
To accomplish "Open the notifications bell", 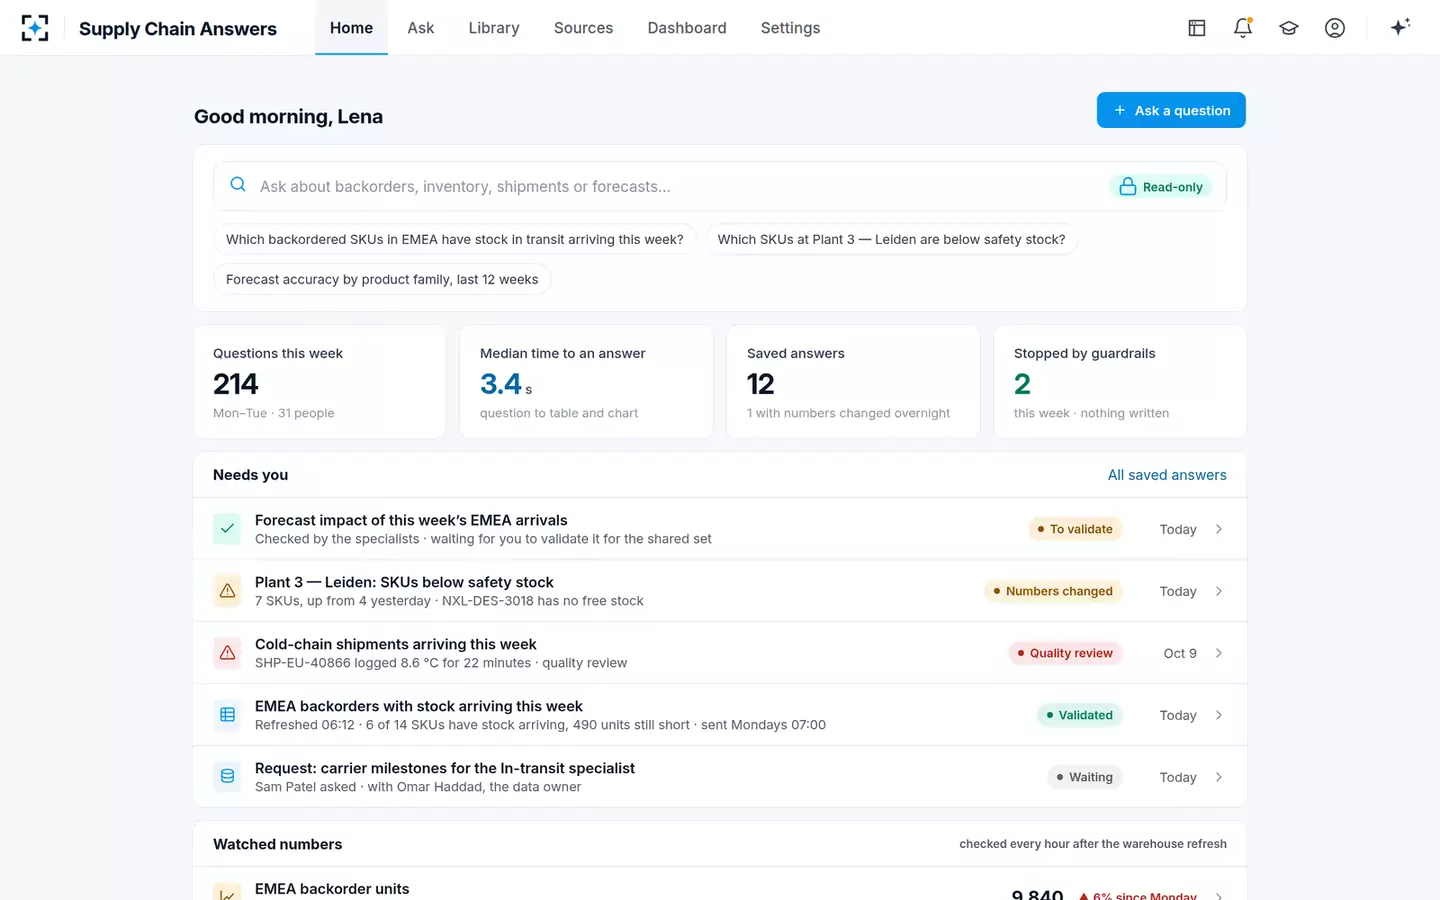I will [1243, 28].
